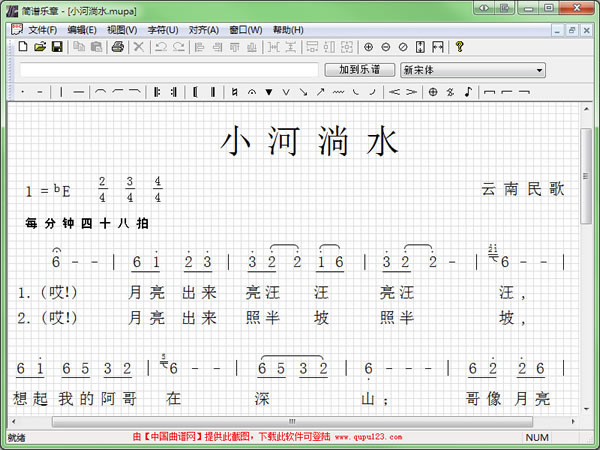Insert the crescendo hairpin symbol
Image resolution: width=600 pixels, height=450 pixels.
click(394, 92)
